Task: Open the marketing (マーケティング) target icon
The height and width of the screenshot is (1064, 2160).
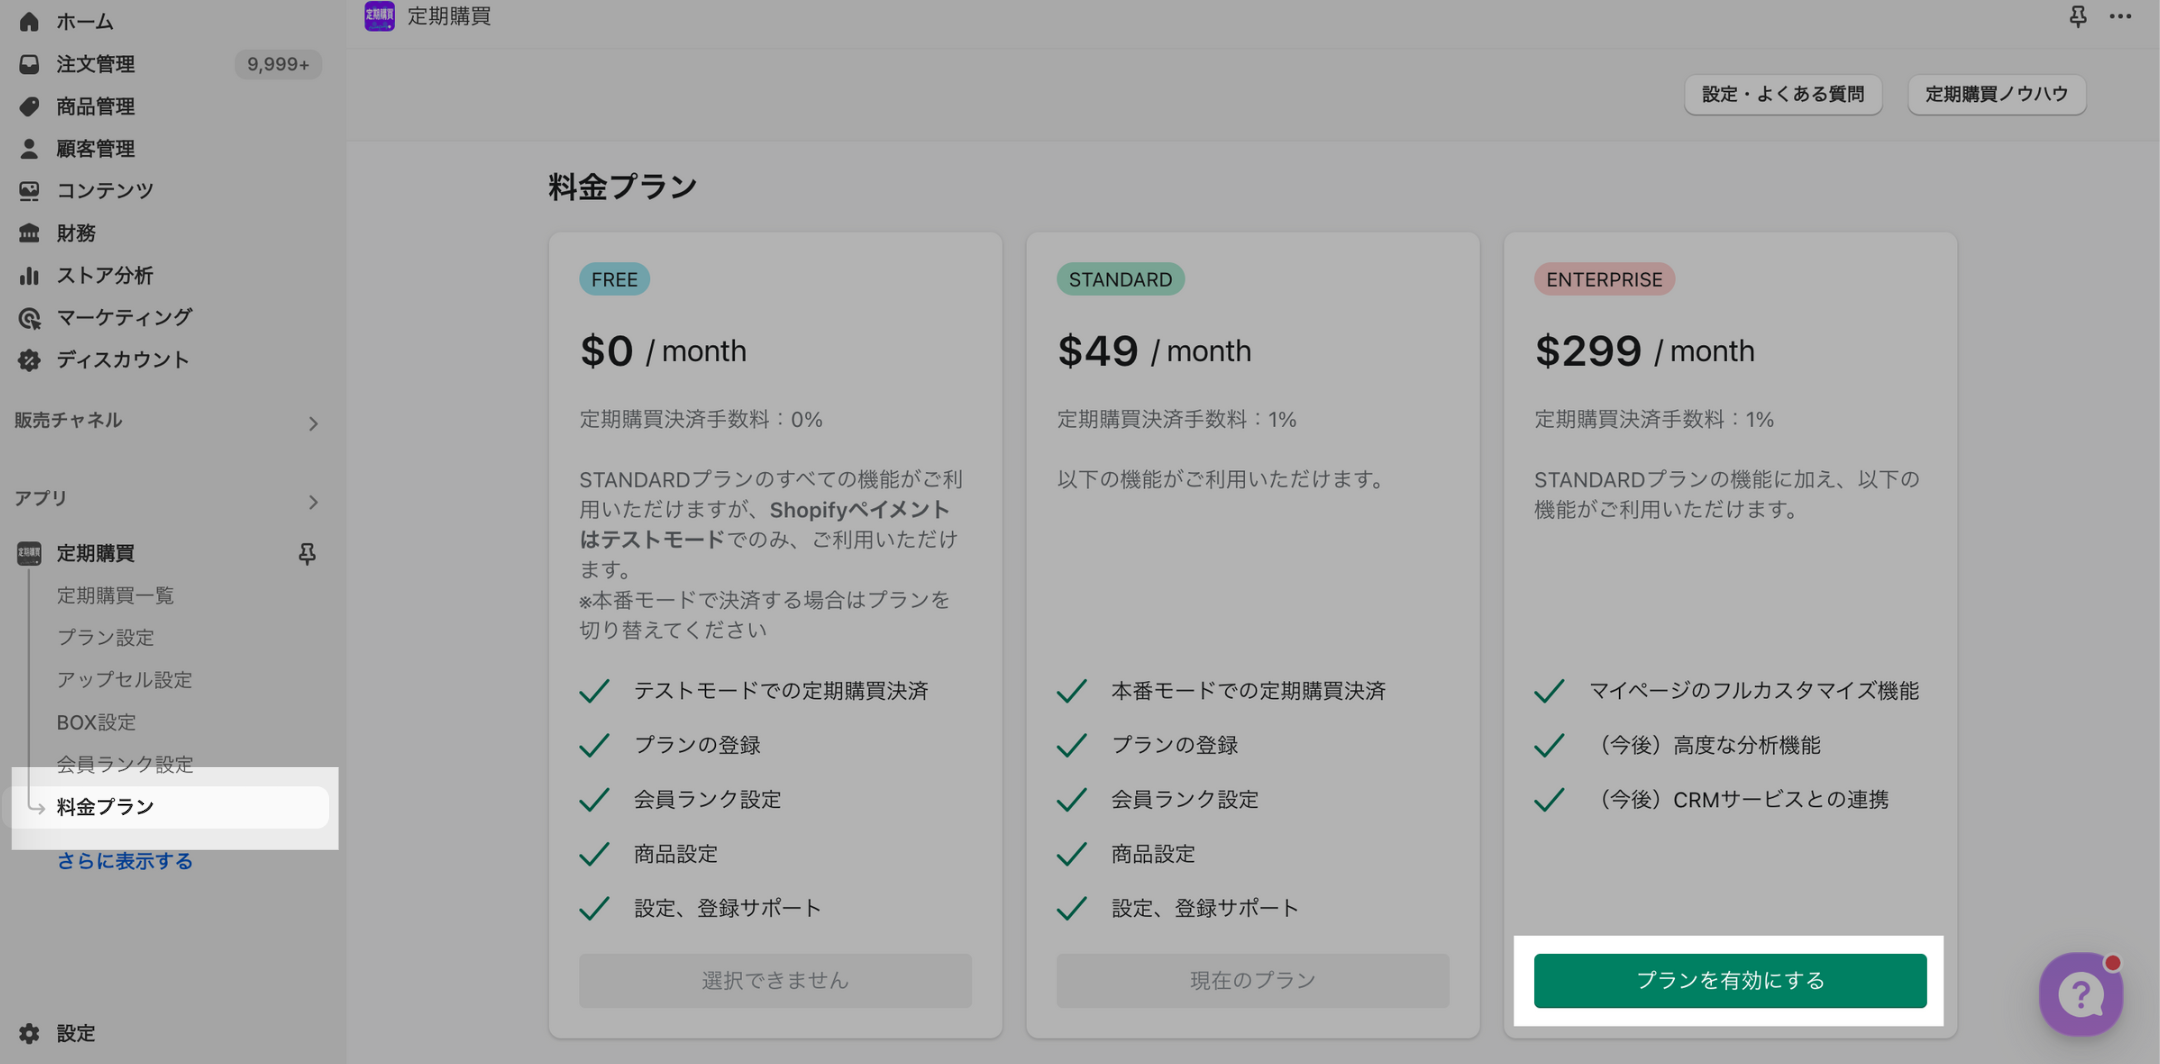Action: (29, 318)
